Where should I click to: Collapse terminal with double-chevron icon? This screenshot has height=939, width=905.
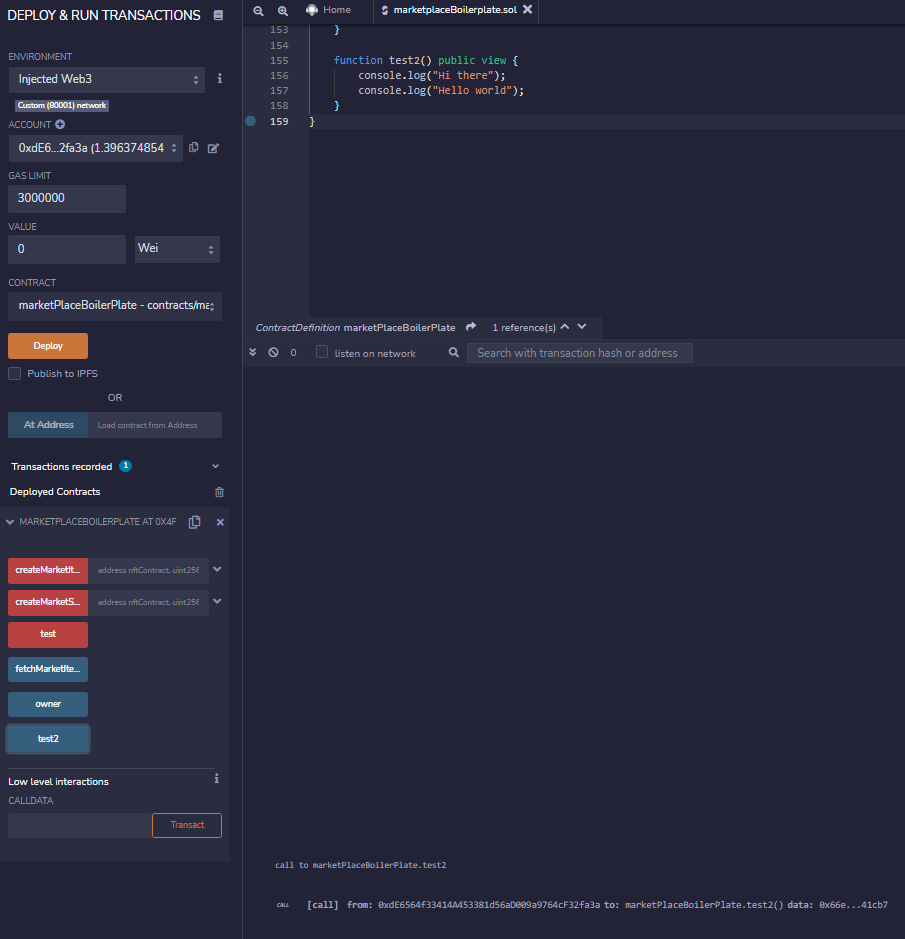252,352
